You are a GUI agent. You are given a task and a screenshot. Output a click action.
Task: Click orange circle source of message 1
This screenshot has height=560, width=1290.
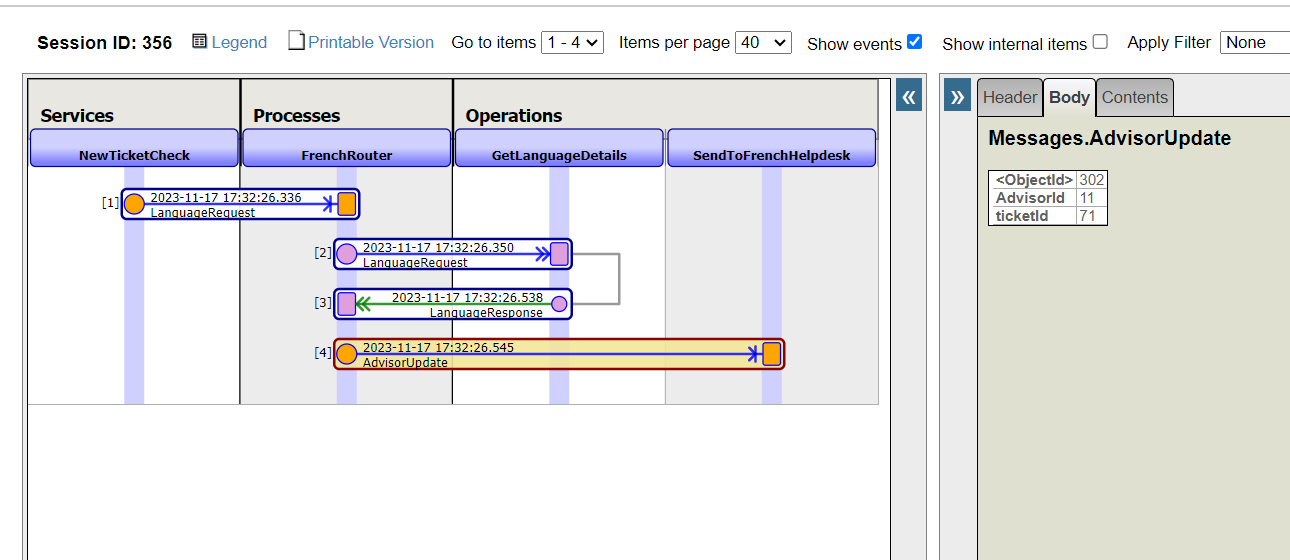tap(134, 204)
